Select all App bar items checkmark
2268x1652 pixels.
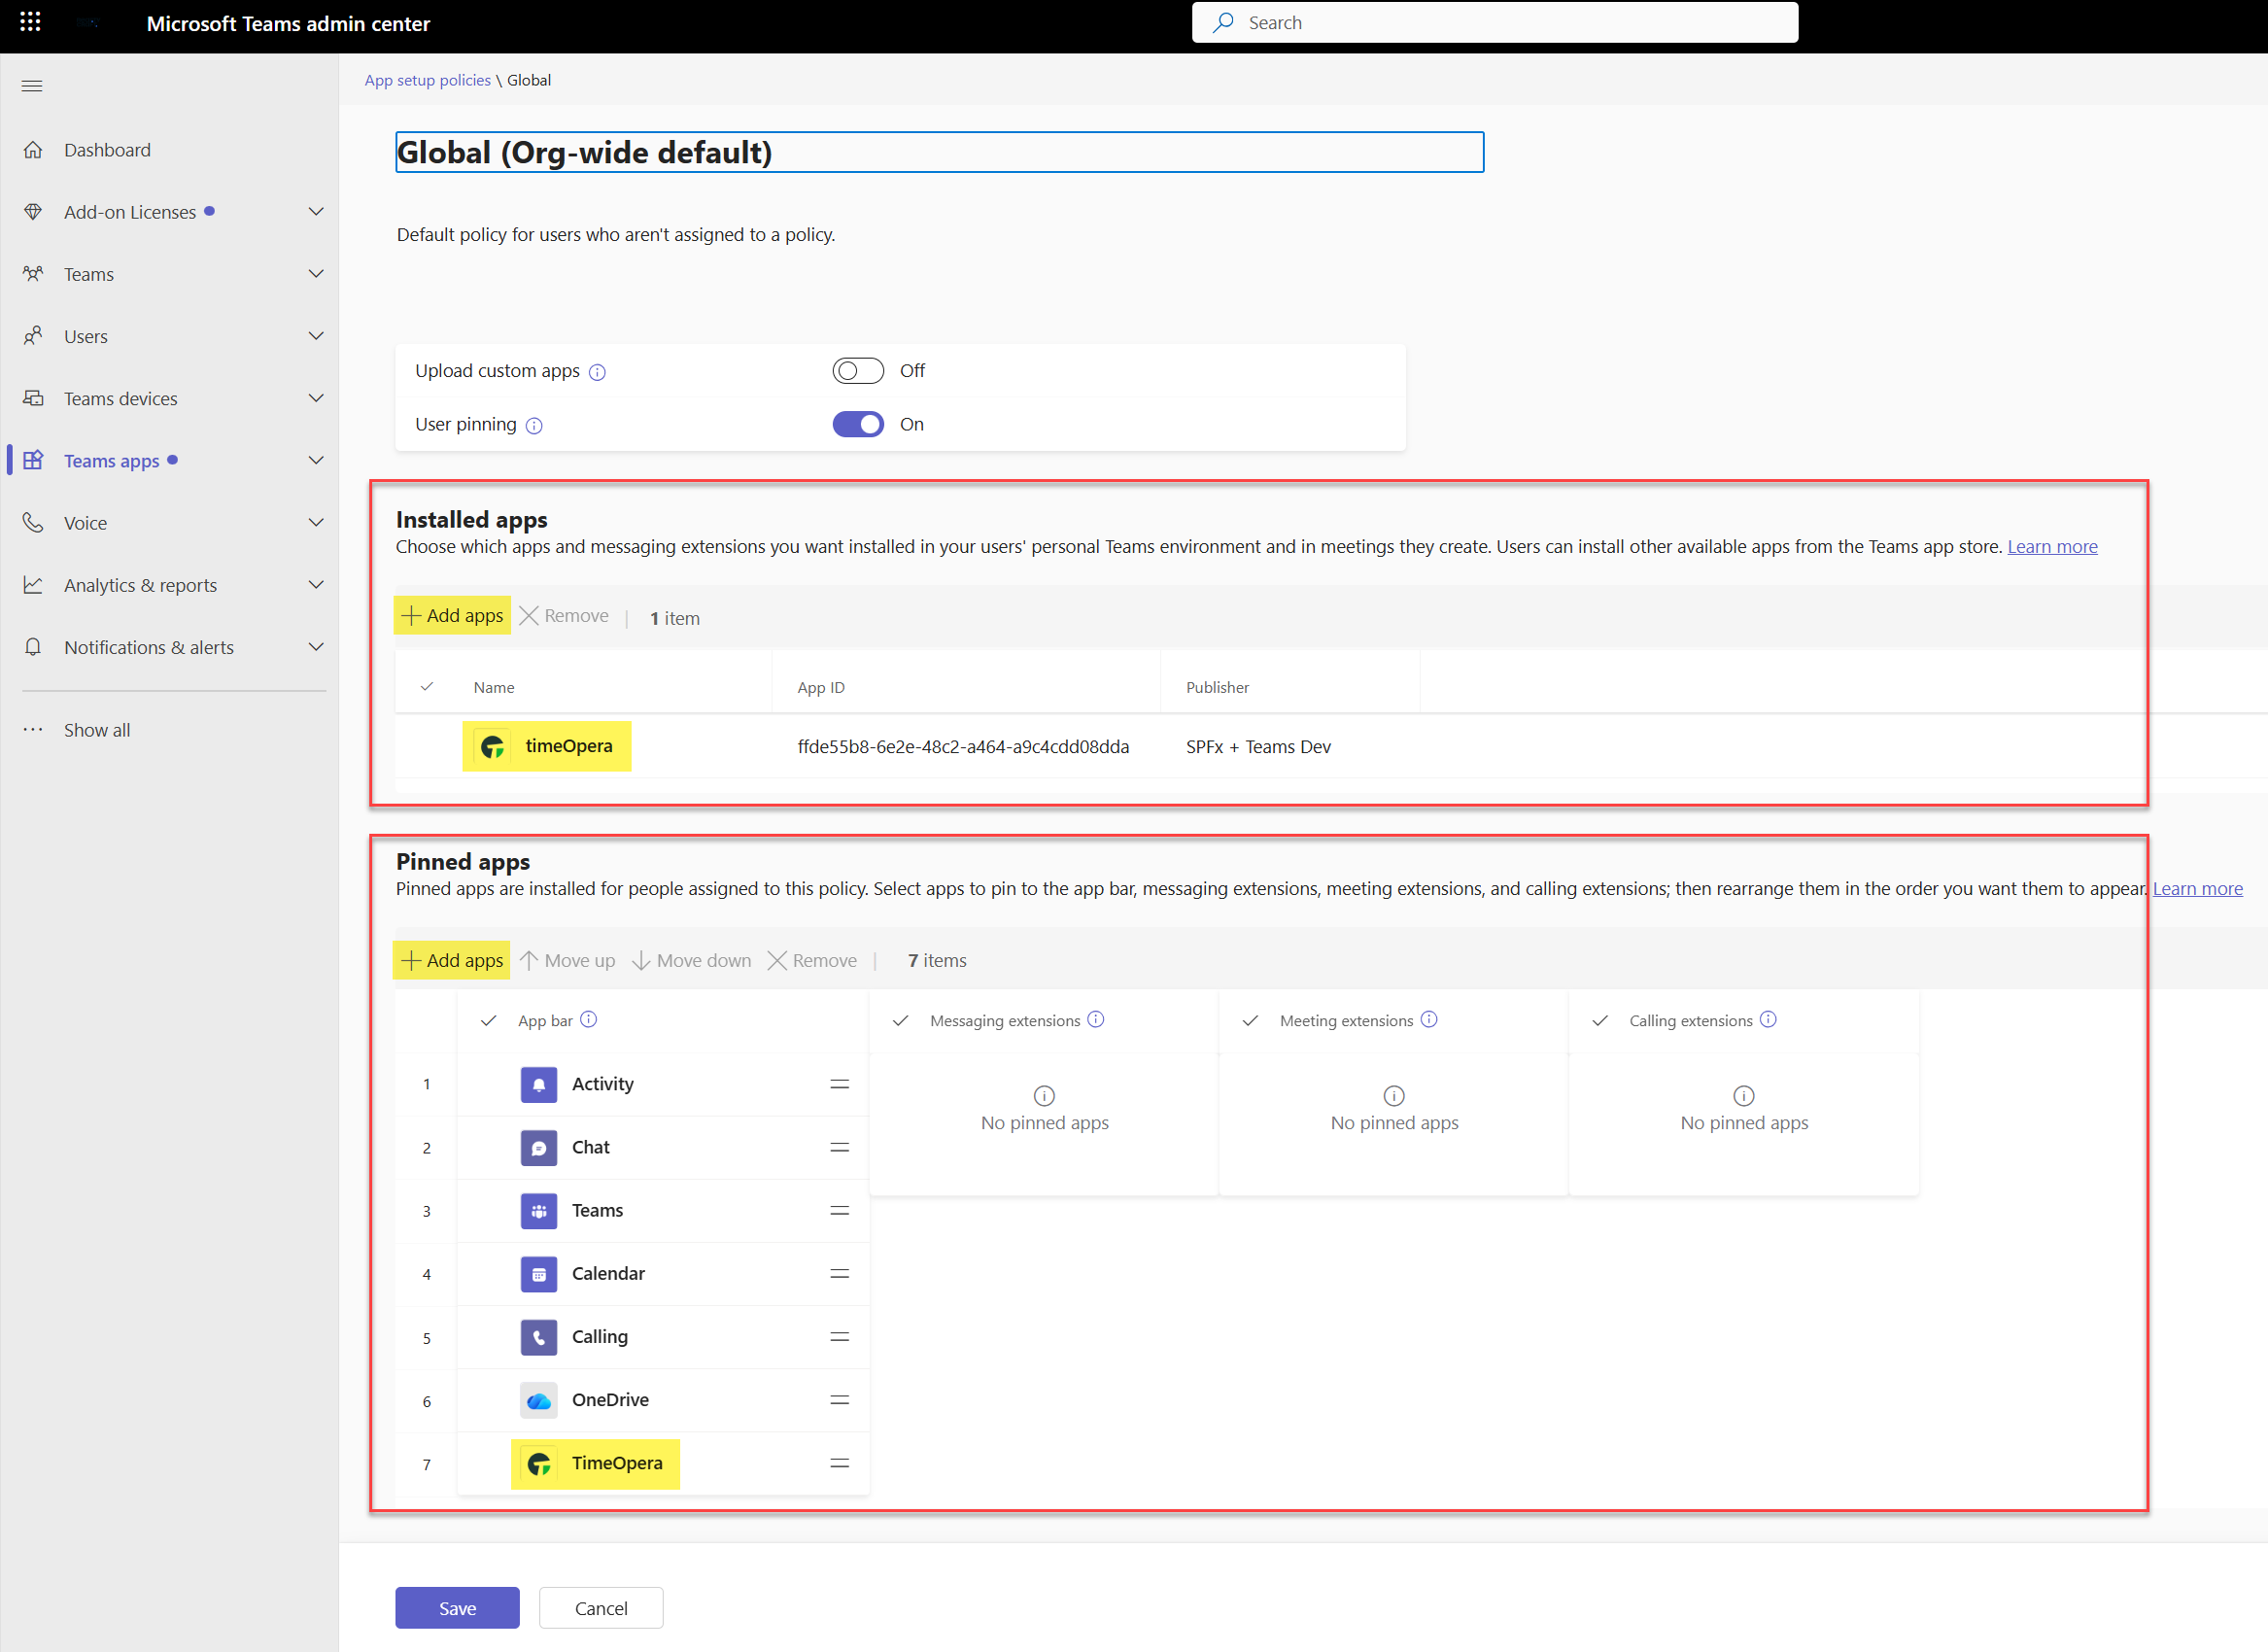pos(489,1020)
